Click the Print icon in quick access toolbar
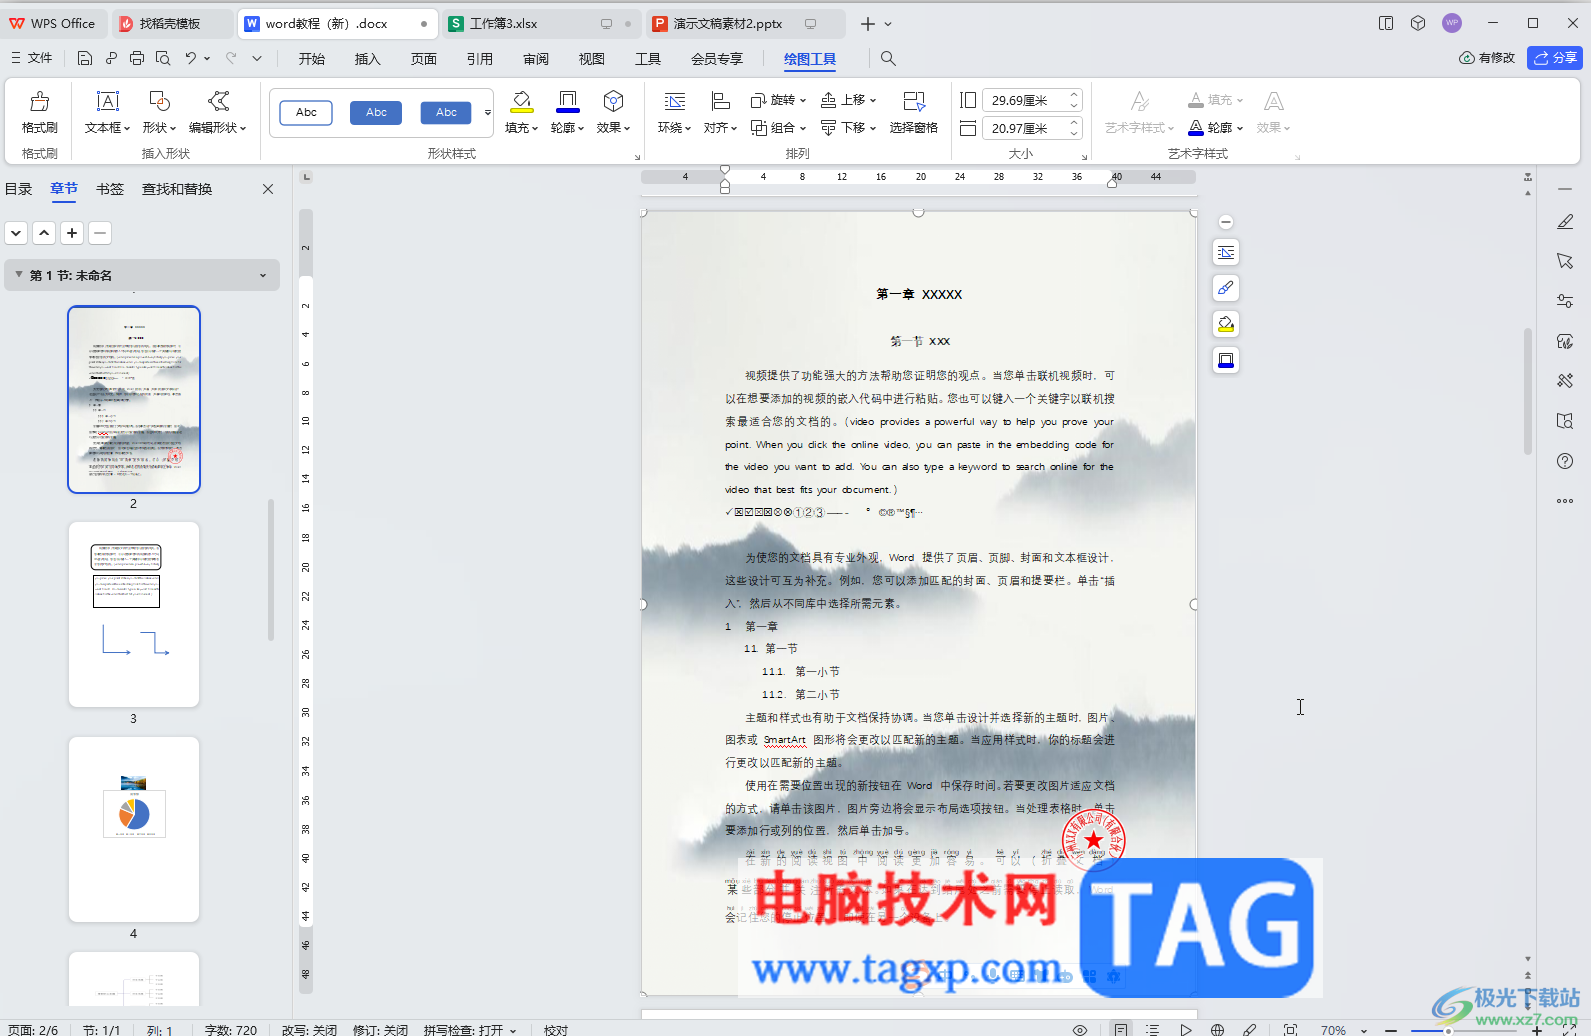Viewport: 1591px width, 1036px height. (x=137, y=58)
